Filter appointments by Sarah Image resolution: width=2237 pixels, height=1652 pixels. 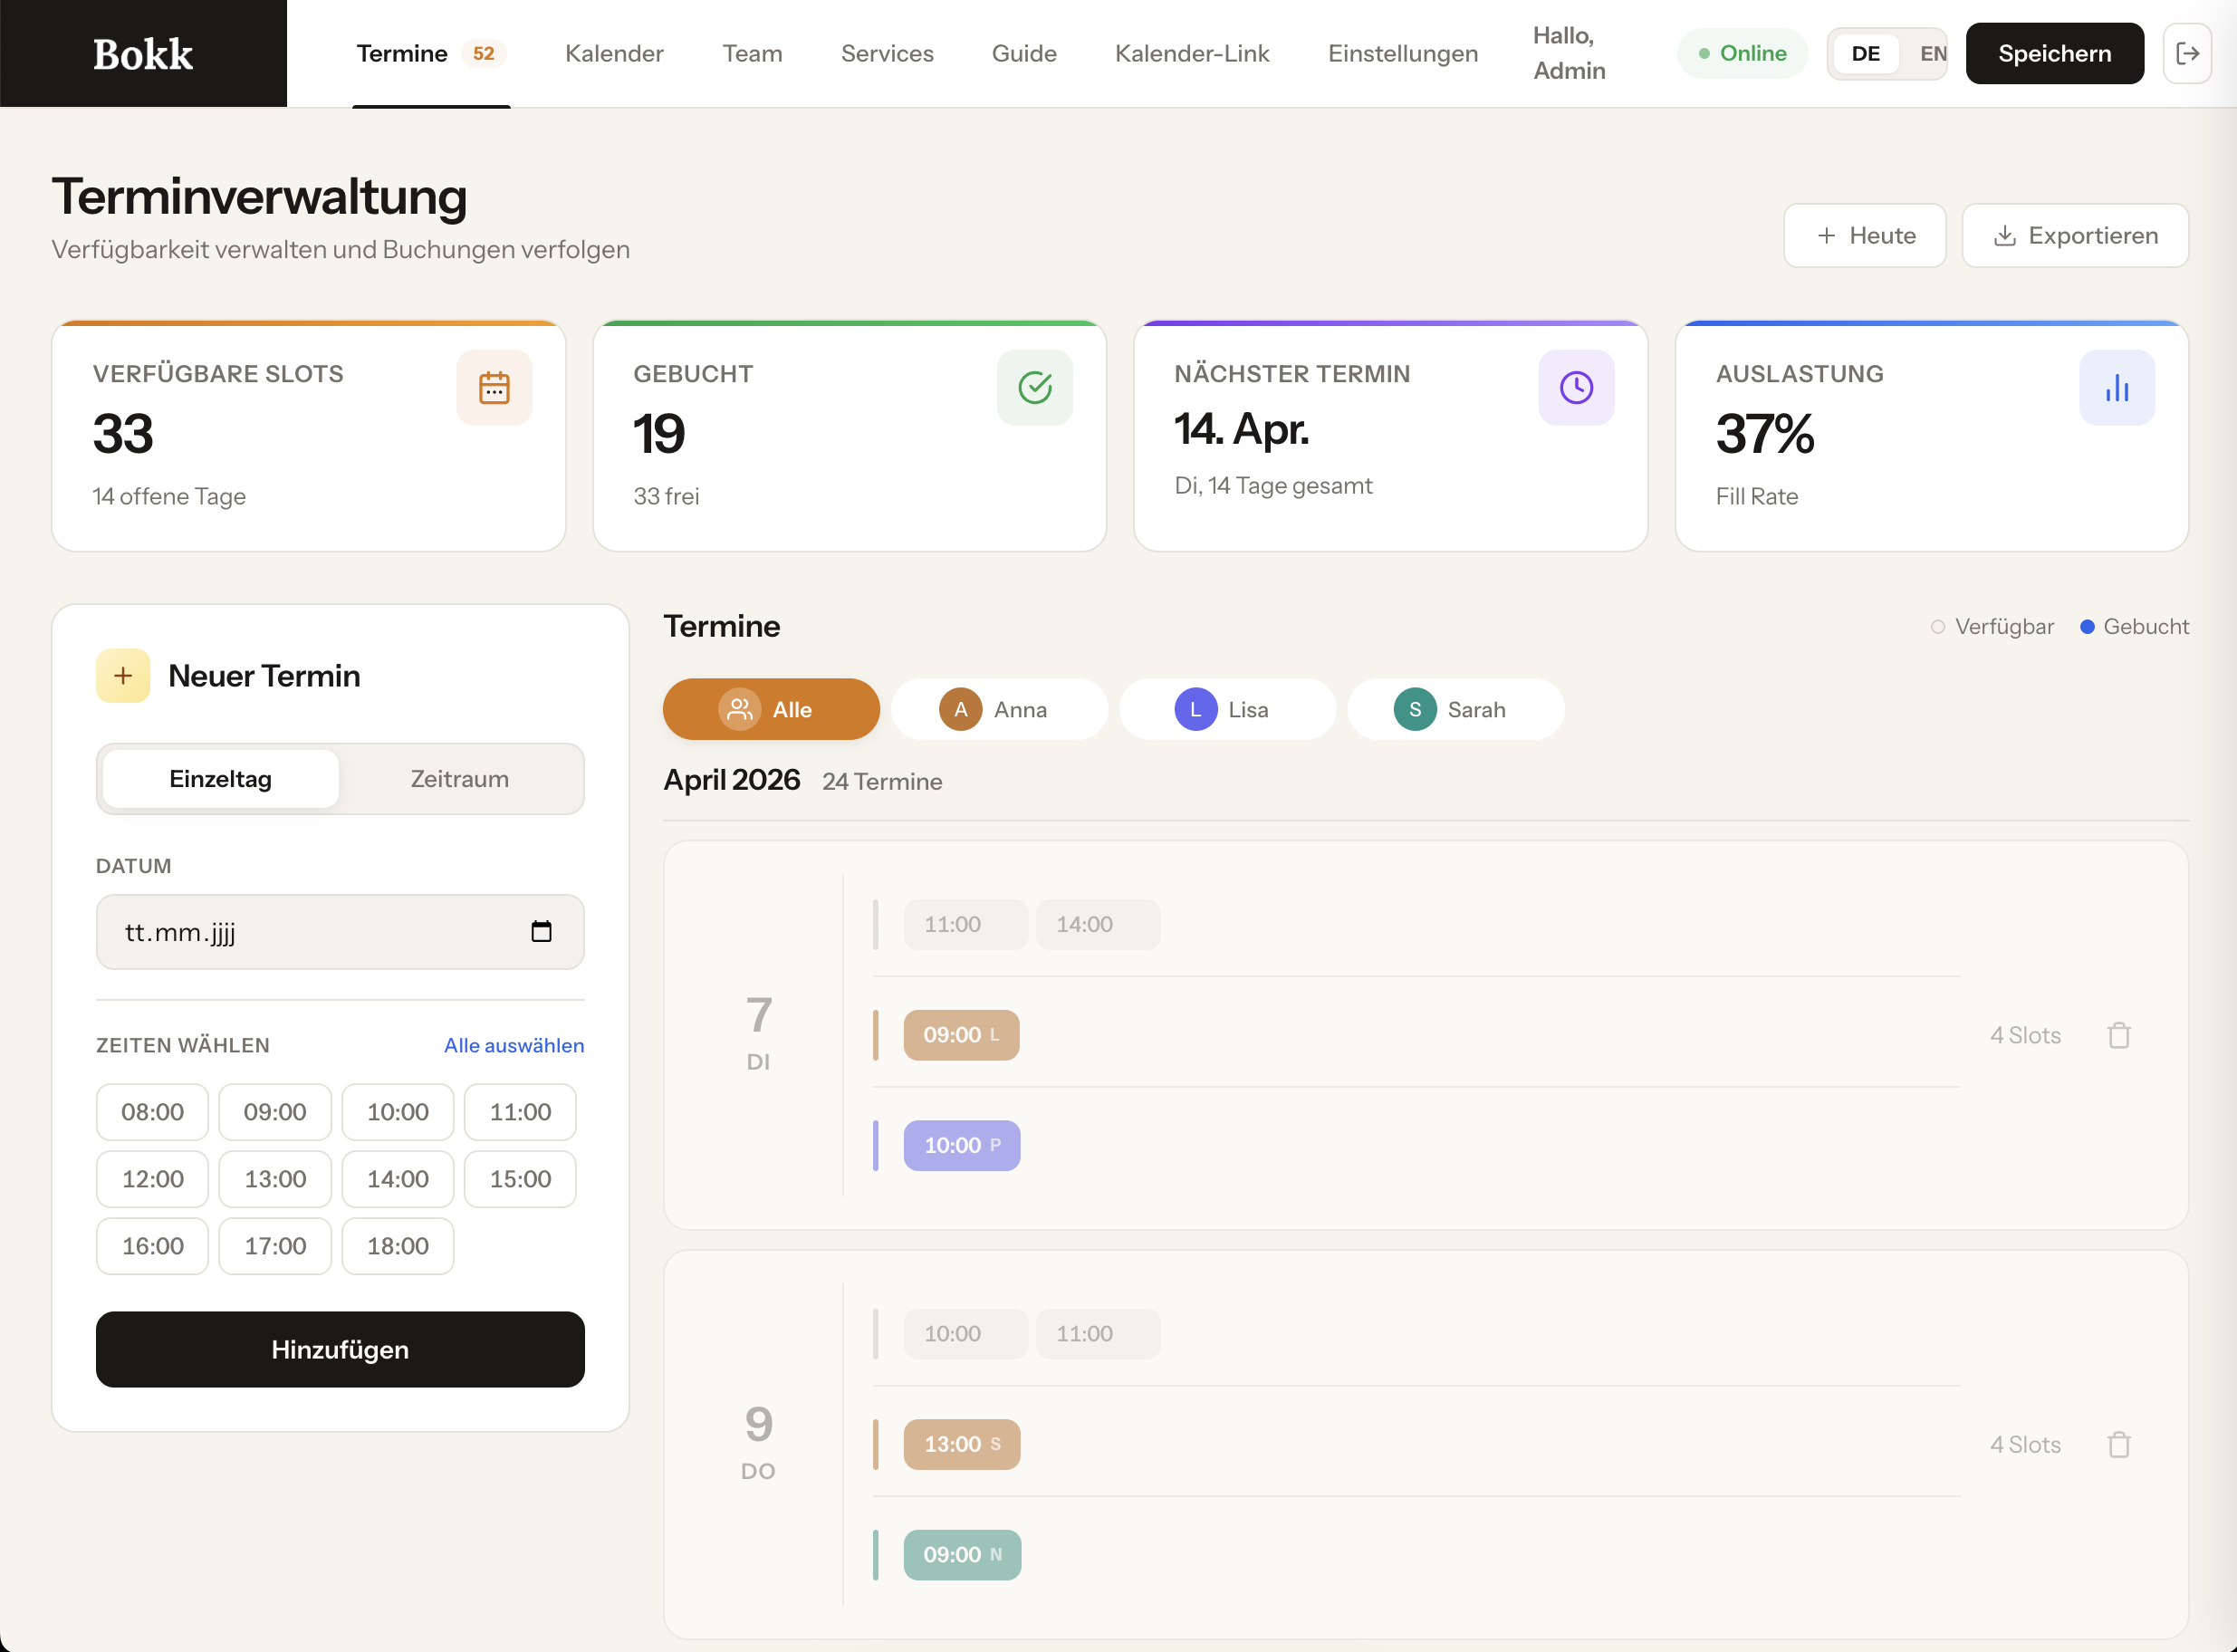pyautogui.click(x=1456, y=709)
